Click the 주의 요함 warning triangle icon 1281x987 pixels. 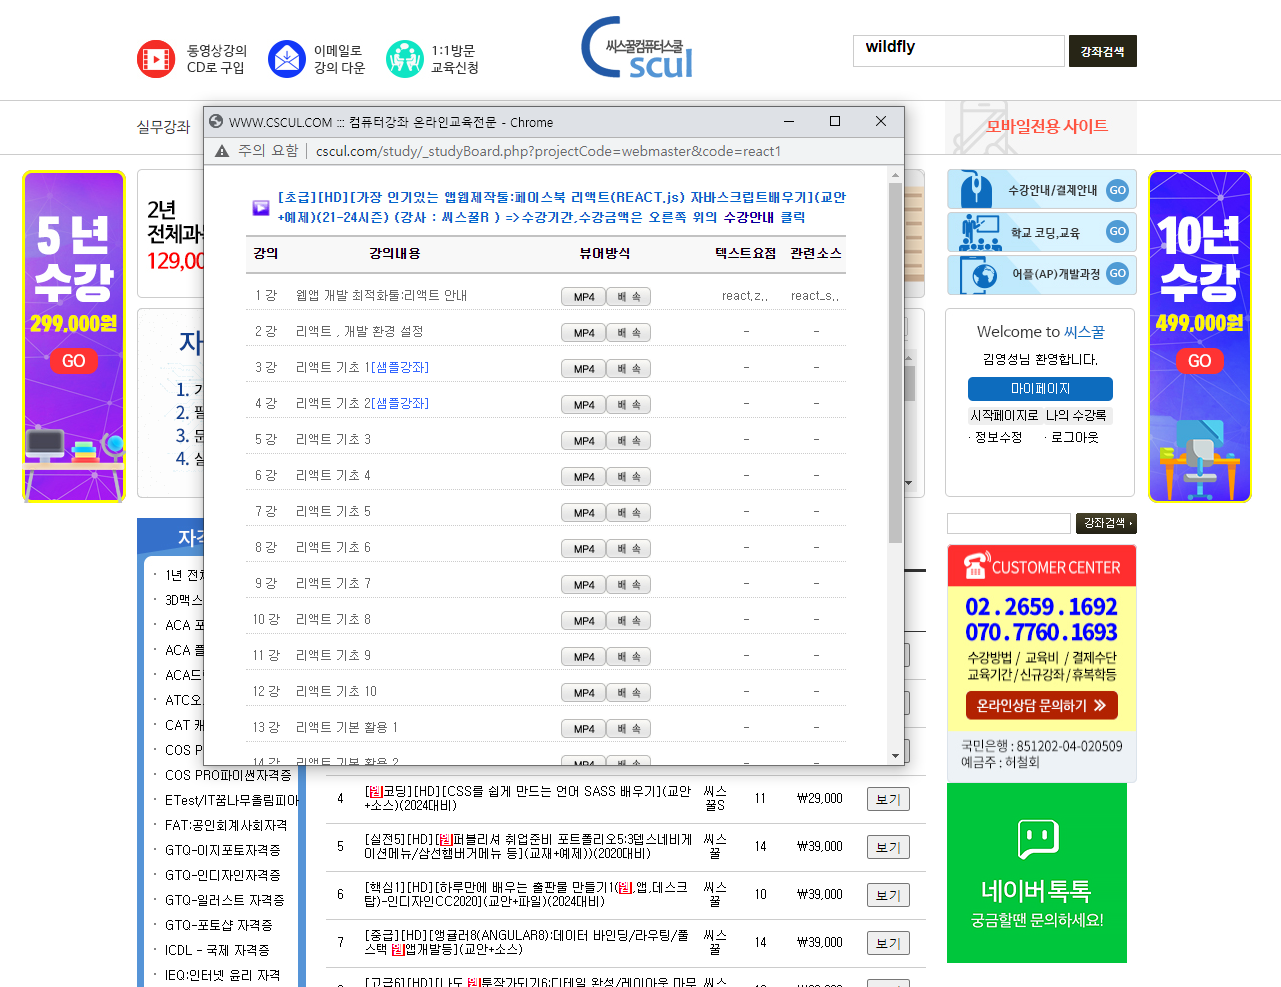click(222, 151)
